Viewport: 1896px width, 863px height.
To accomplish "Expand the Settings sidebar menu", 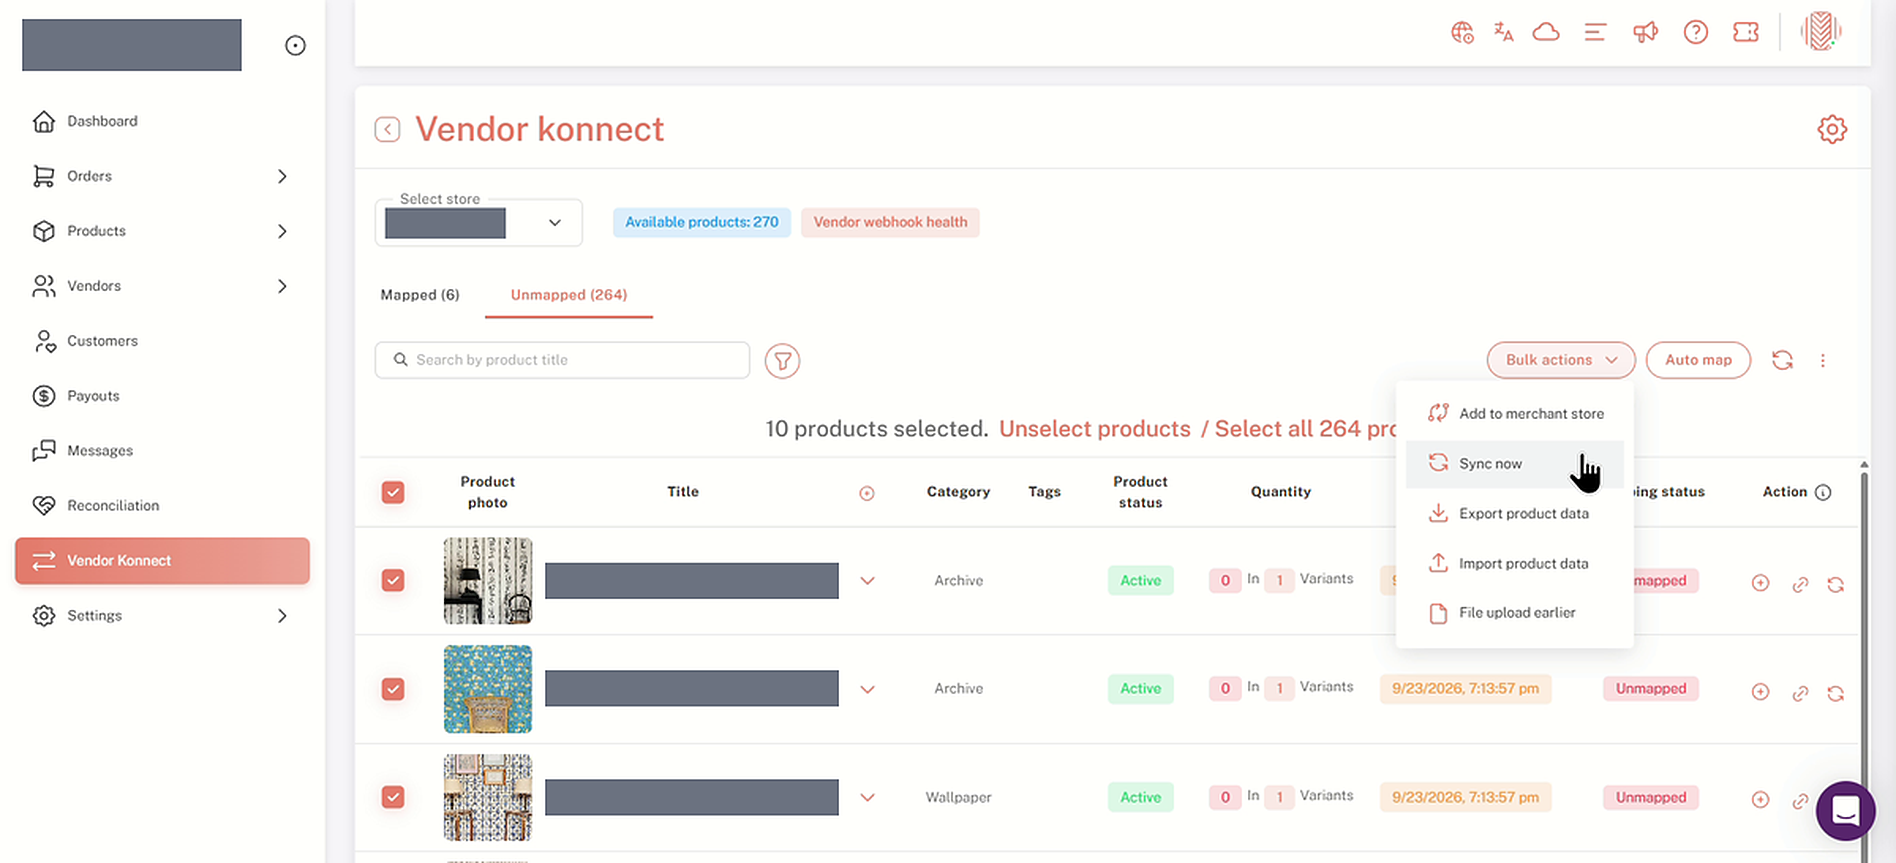I will 282,616.
